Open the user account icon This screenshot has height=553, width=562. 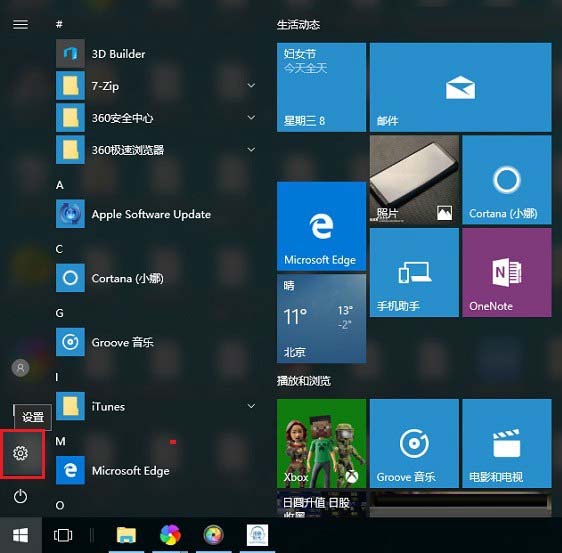(x=20, y=368)
